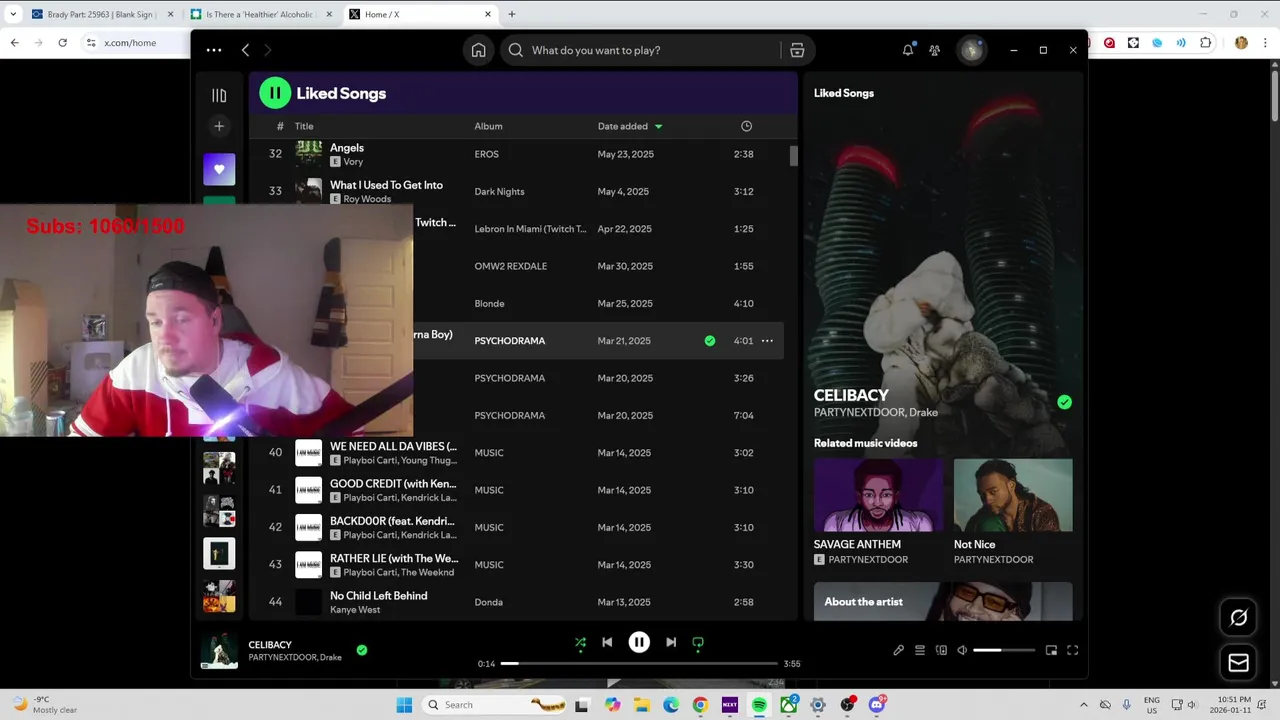Toggle shuffle in player controls
The height and width of the screenshot is (720, 1280).
coord(580,643)
